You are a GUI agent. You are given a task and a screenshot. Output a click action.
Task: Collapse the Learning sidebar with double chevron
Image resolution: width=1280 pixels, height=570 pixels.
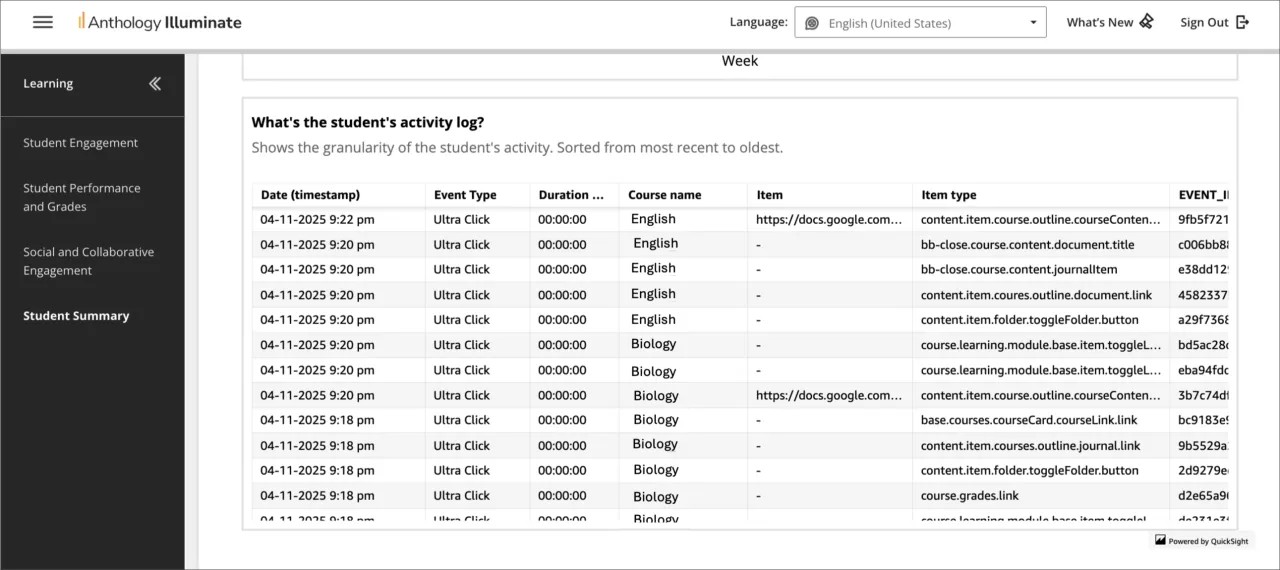[155, 84]
